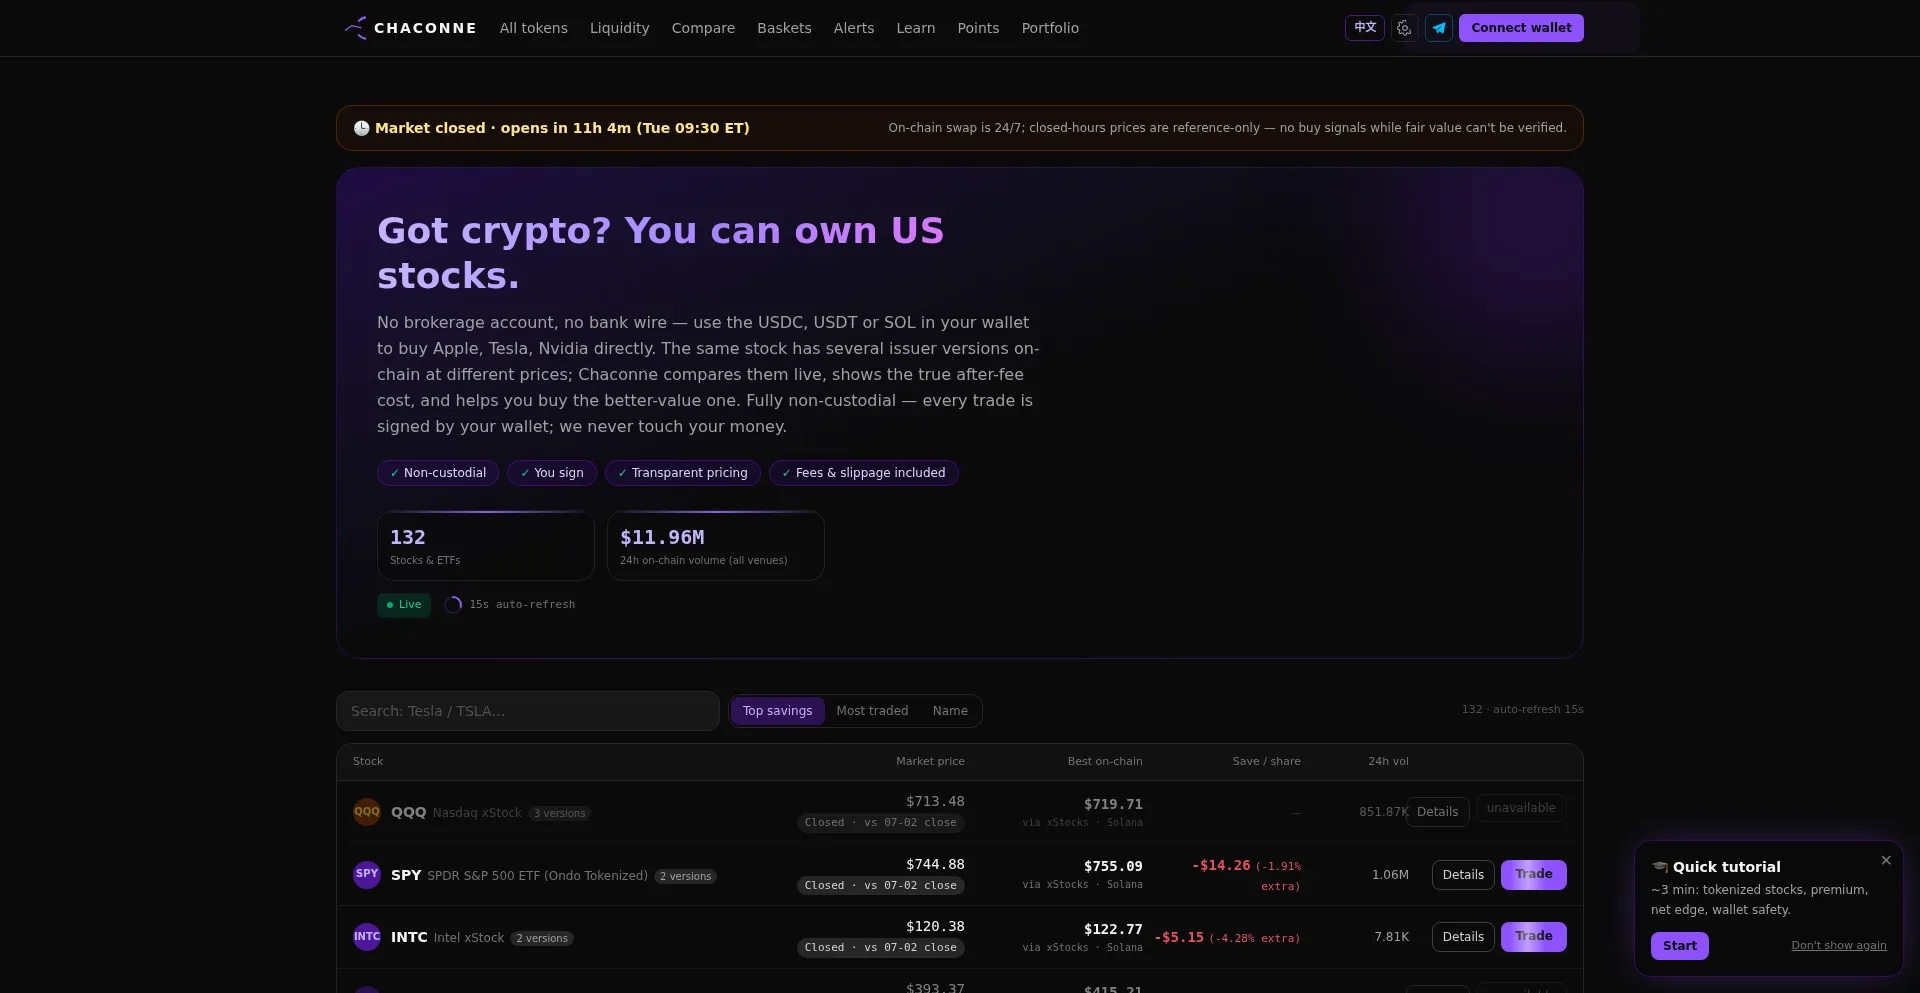Click the 132 · auto-refresh 15s label
Viewport: 1920px width, 993px height.
1522,710
